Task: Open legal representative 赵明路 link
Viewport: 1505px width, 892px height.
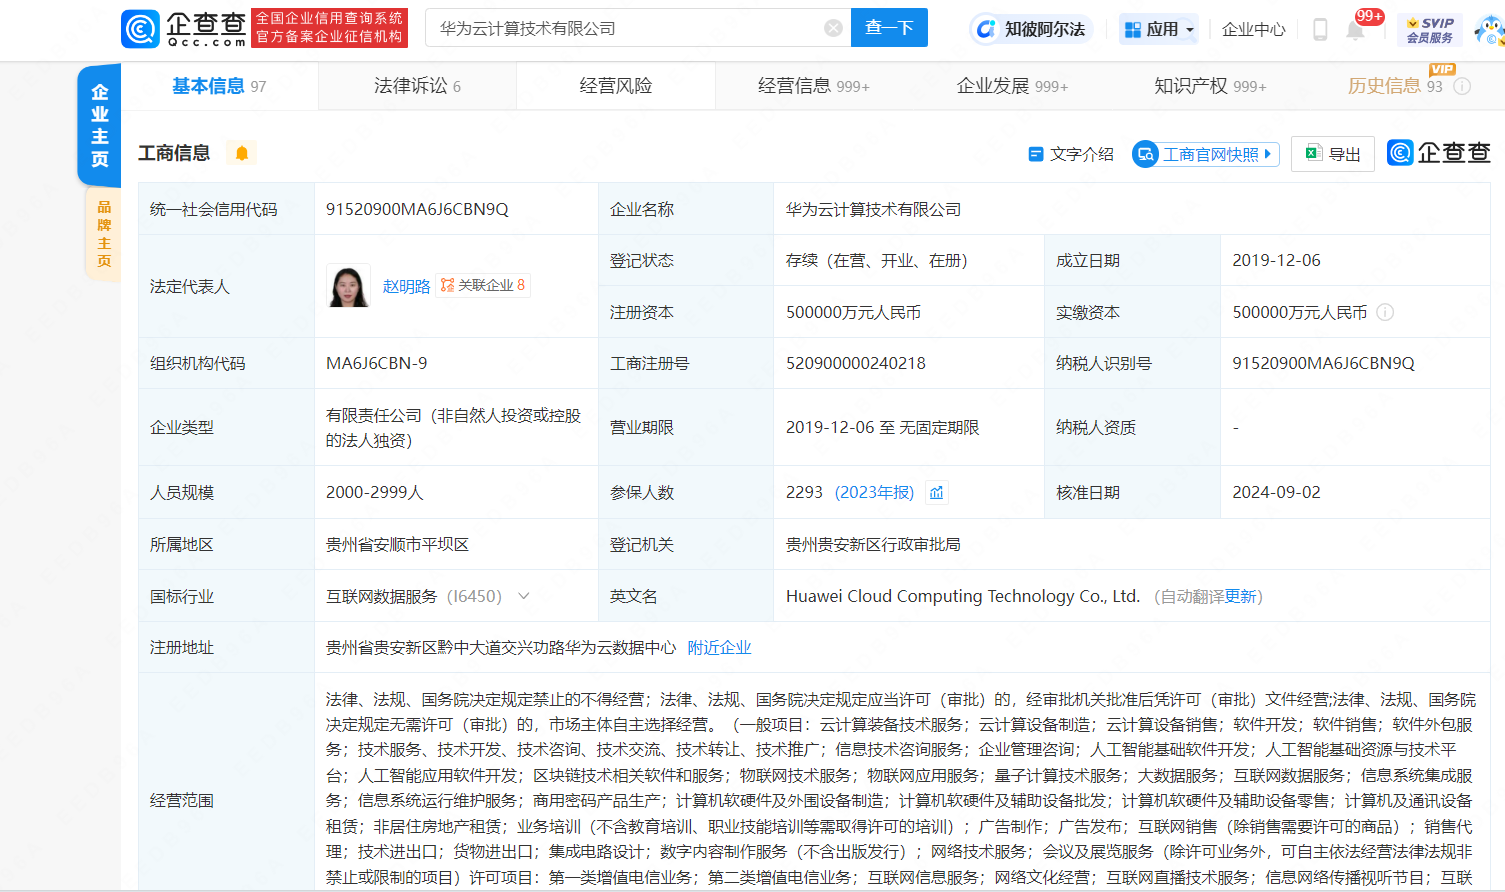Action: 406,286
